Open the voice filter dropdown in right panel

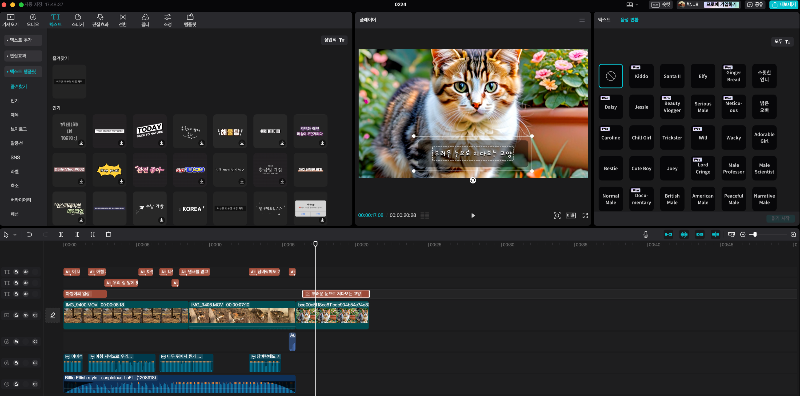point(782,42)
